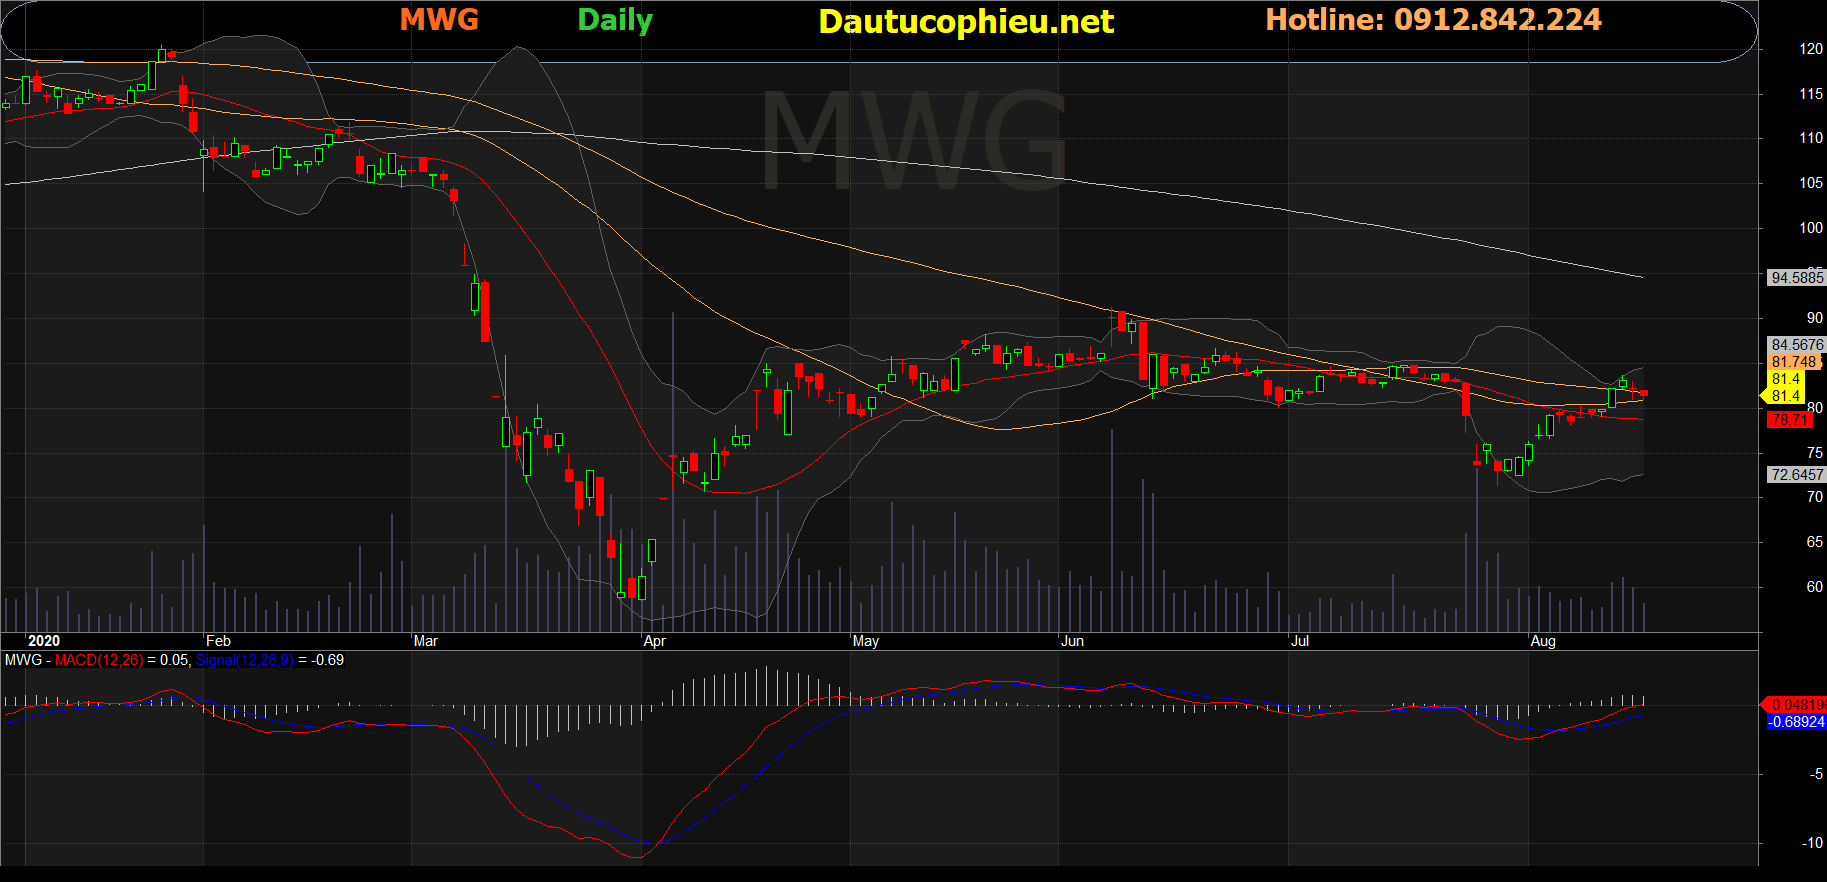The width and height of the screenshot is (1827, 882).
Task: Open the Dautucophieu.net website link
Action: point(965,22)
